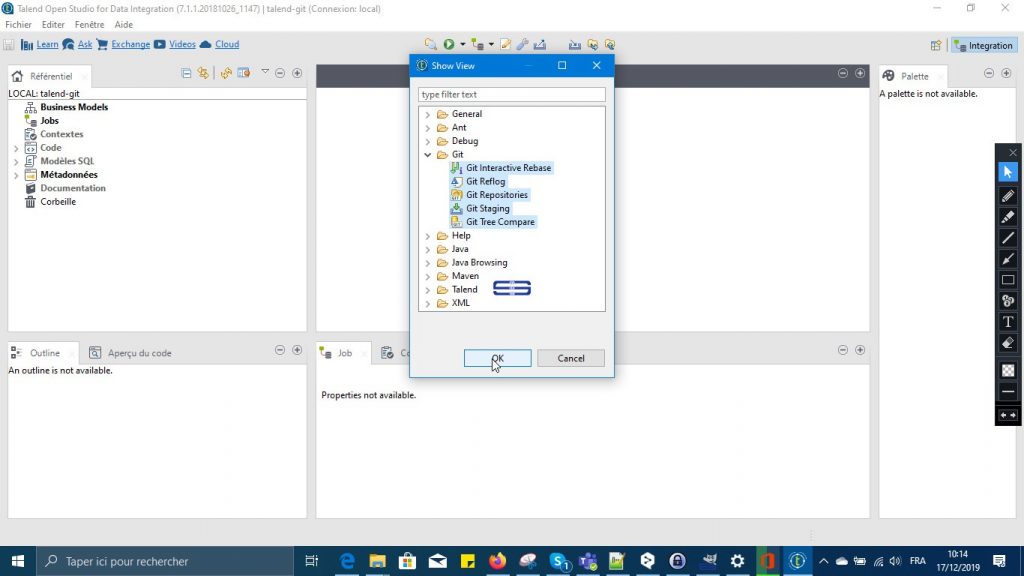Select the highlighter annotation tool
This screenshot has height=576, width=1024.
1008,217
